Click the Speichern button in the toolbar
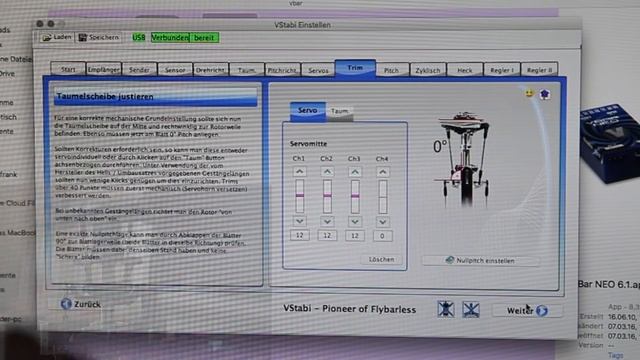The height and width of the screenshot is (360, 640). point(99,38)
